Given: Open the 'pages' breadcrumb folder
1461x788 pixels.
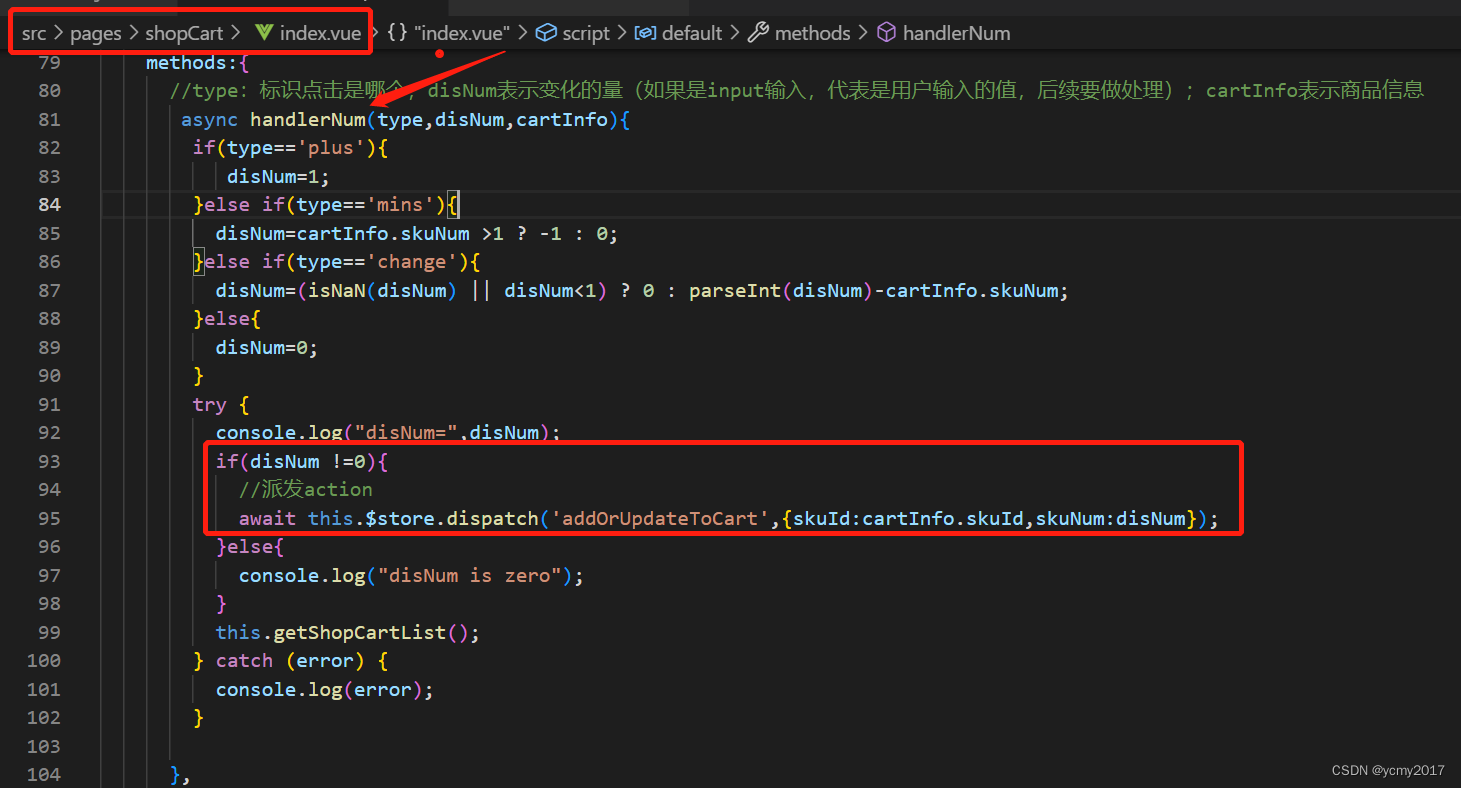Looking at the screenshot, I should click(95, 33).
